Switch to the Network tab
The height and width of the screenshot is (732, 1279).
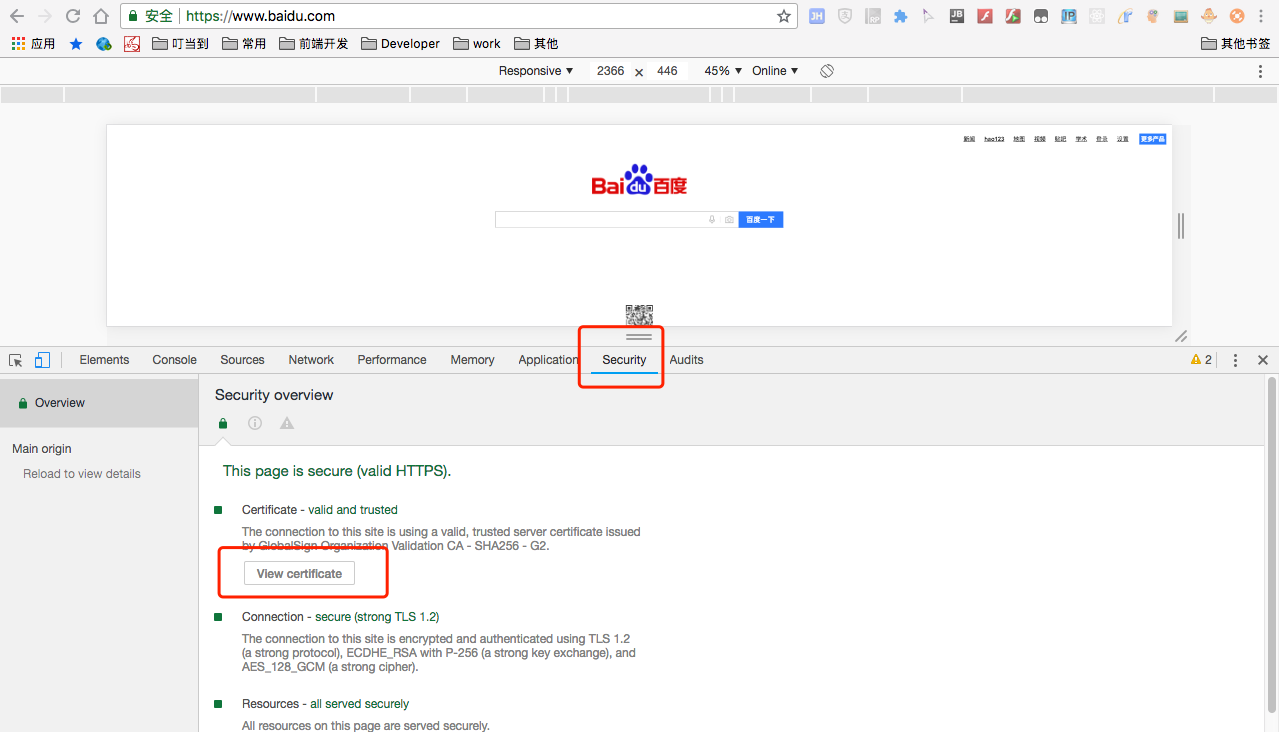[x=311, y=360]
